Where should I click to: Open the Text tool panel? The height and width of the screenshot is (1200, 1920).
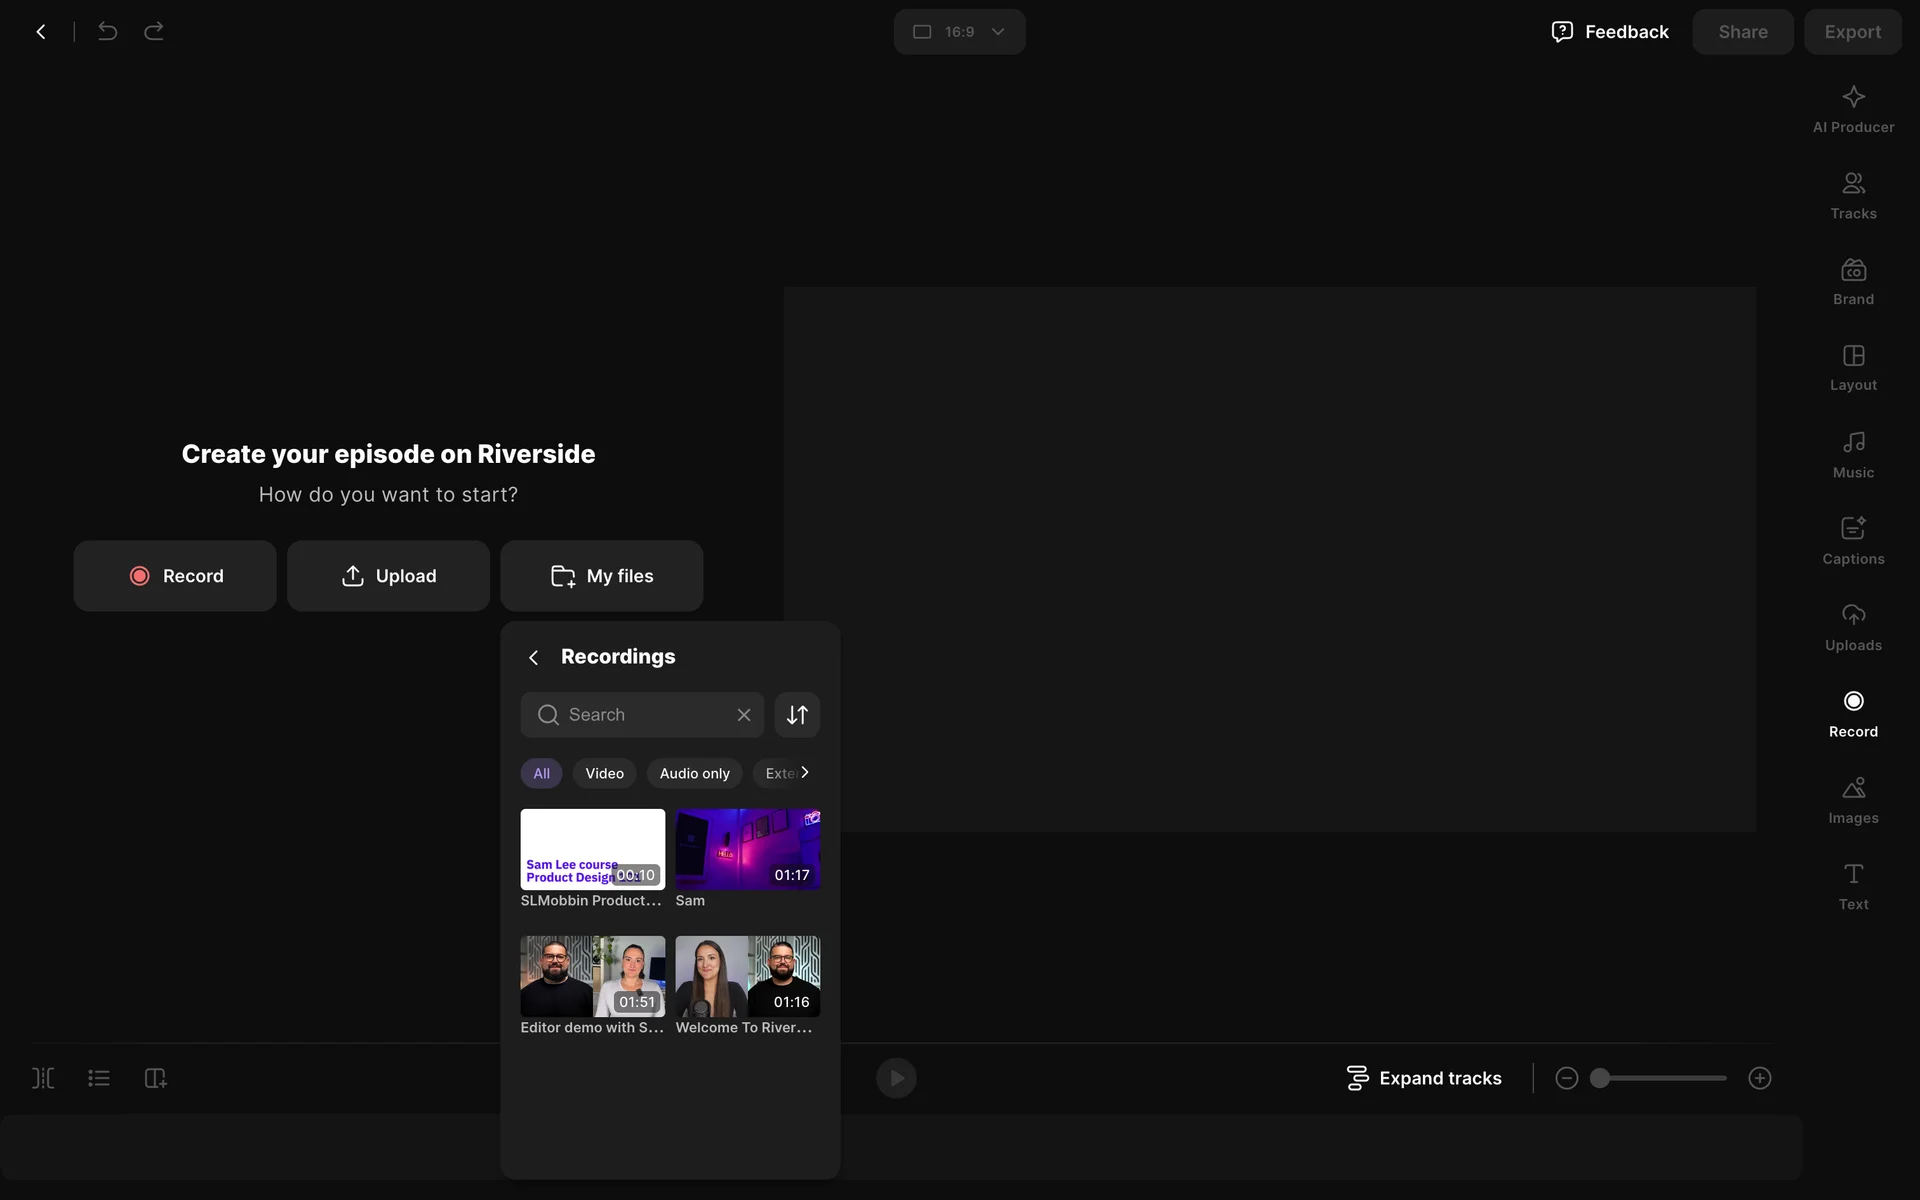point(1853,886)
